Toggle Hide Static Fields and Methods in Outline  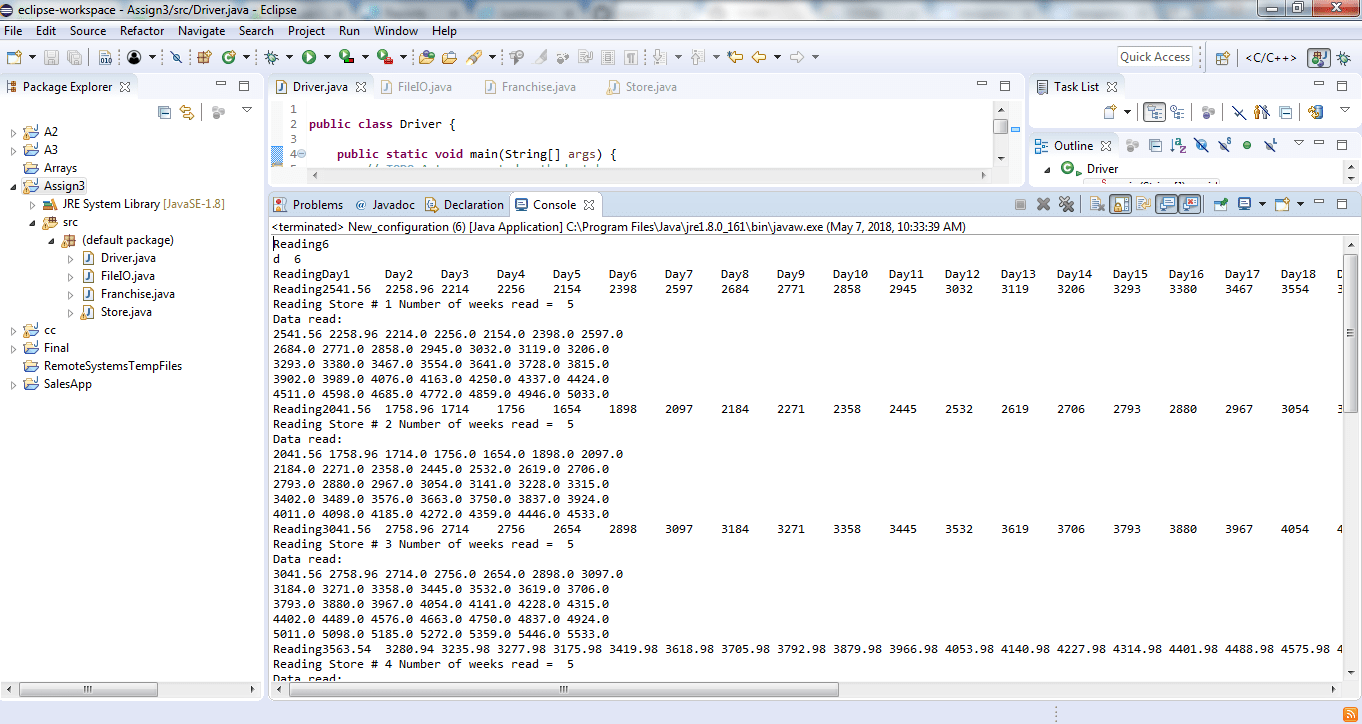coord(1224,145)
